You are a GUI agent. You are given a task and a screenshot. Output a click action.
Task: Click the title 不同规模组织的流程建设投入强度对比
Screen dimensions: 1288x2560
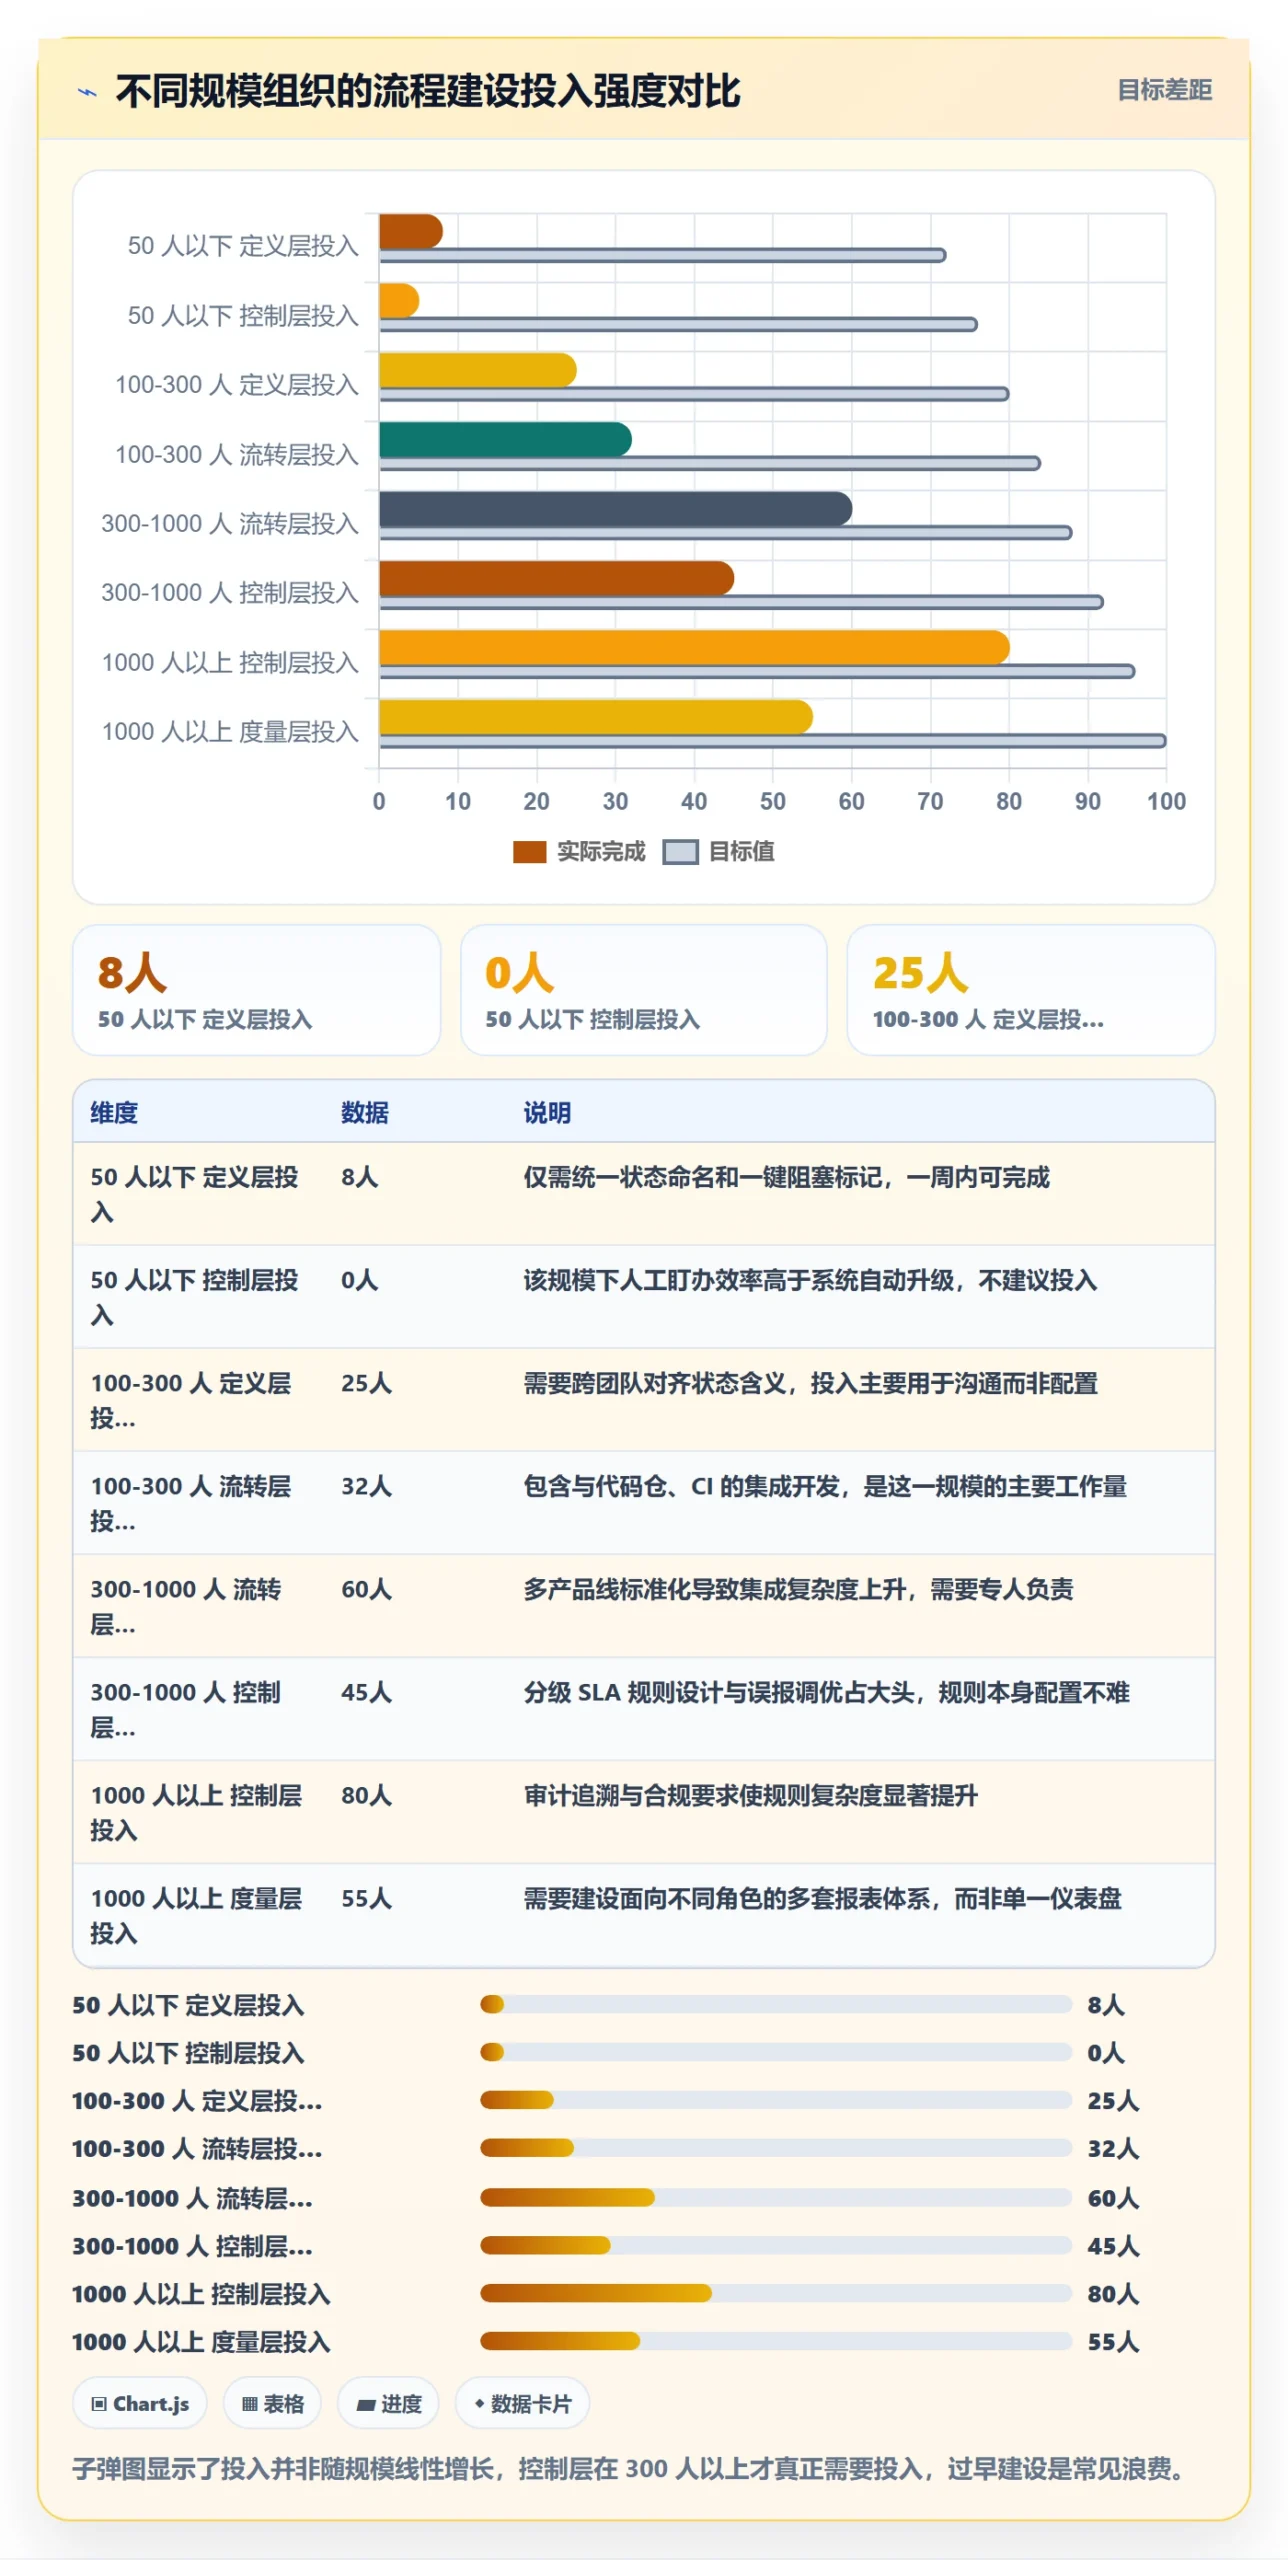click(x=428, y=91)
